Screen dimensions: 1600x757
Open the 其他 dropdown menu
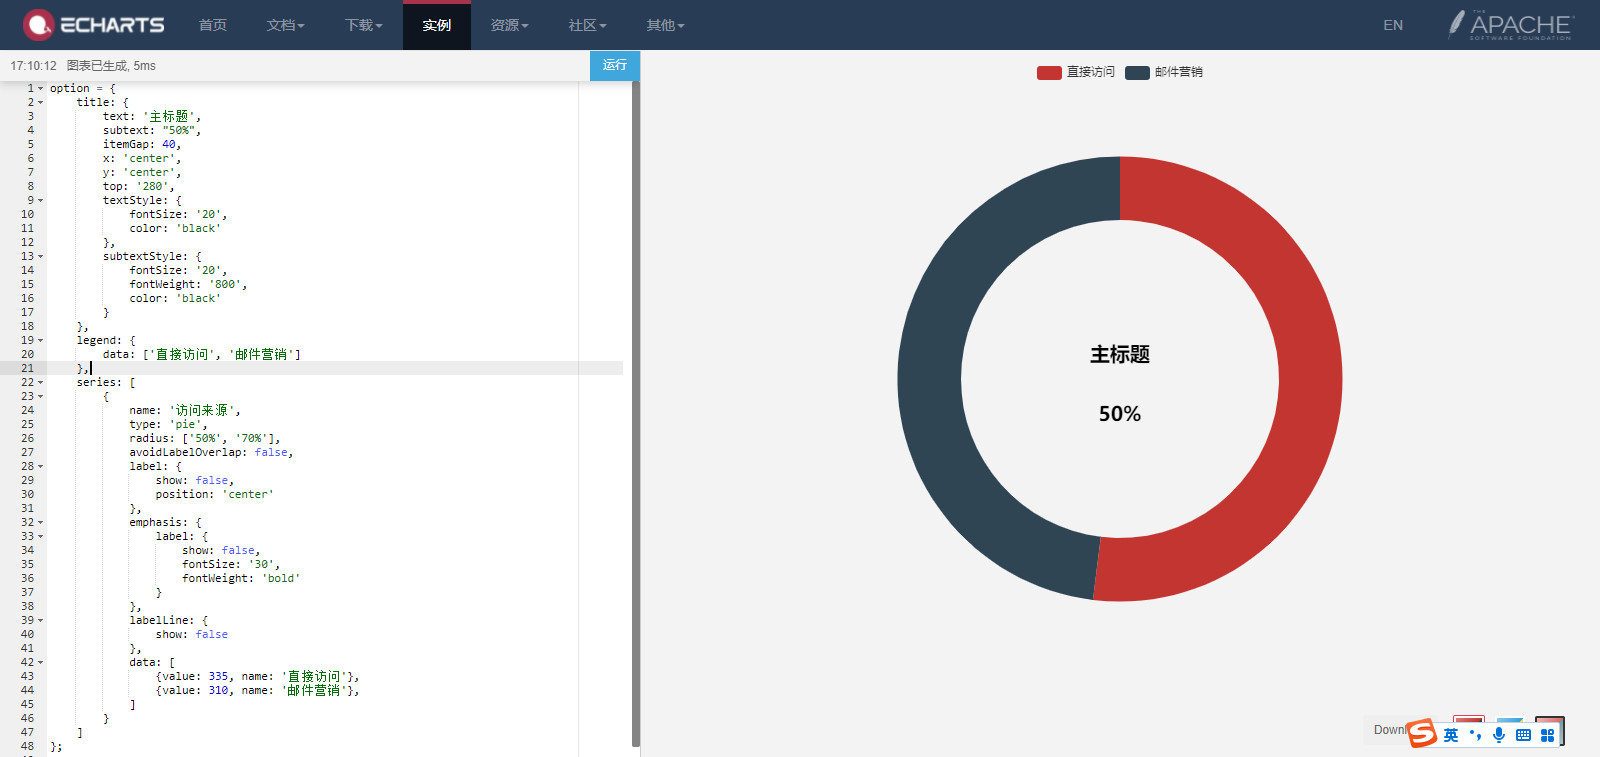pos(666,25)
